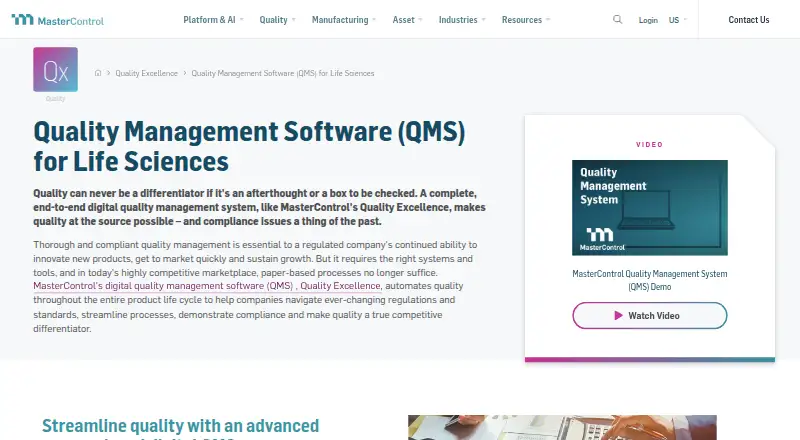Go to the home breadcrumb icon
The image size is (800, 440).
click(98, 73)
